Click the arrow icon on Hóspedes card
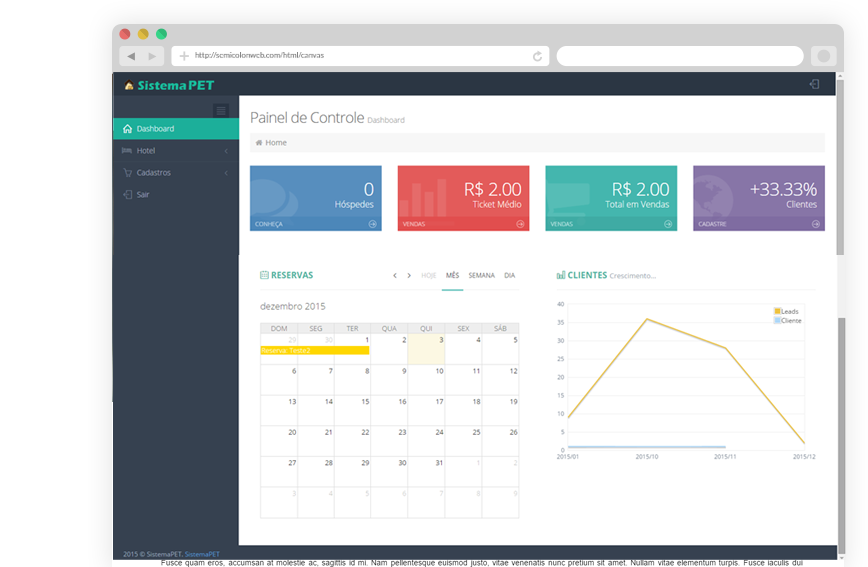The image size is (868, 567). 372,224
